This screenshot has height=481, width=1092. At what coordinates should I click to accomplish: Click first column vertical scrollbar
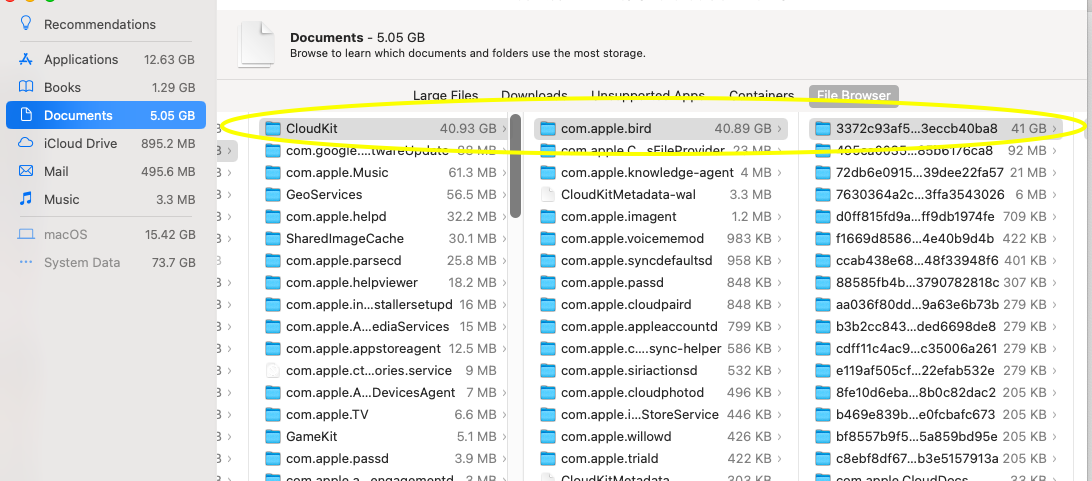coord(515,166)
